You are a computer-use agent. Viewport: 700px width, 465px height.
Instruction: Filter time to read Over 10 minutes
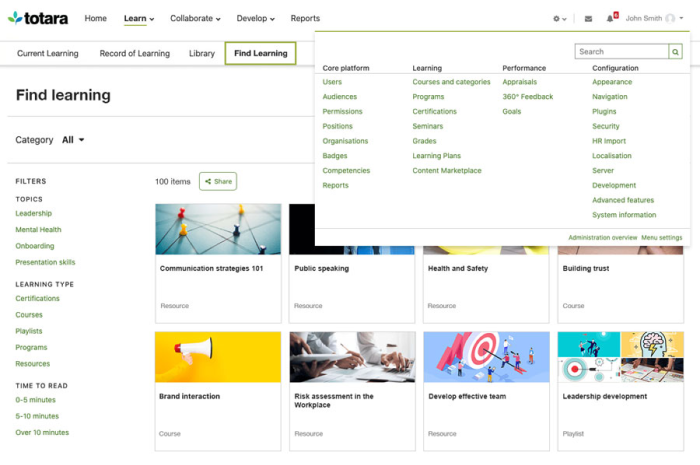point(42,432)
